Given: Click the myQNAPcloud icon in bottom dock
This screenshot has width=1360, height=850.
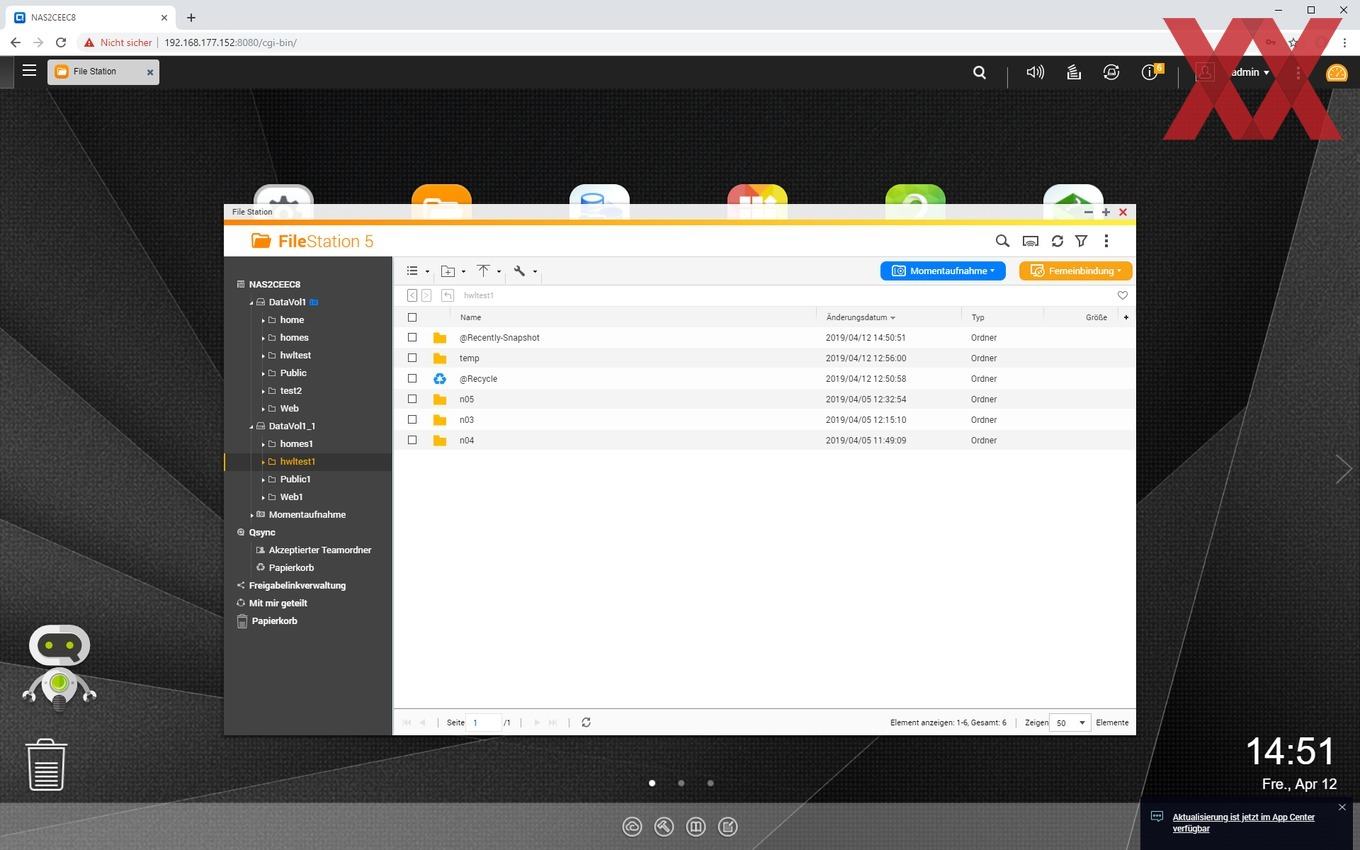Looking at the screenshot, I should (632, 826).
